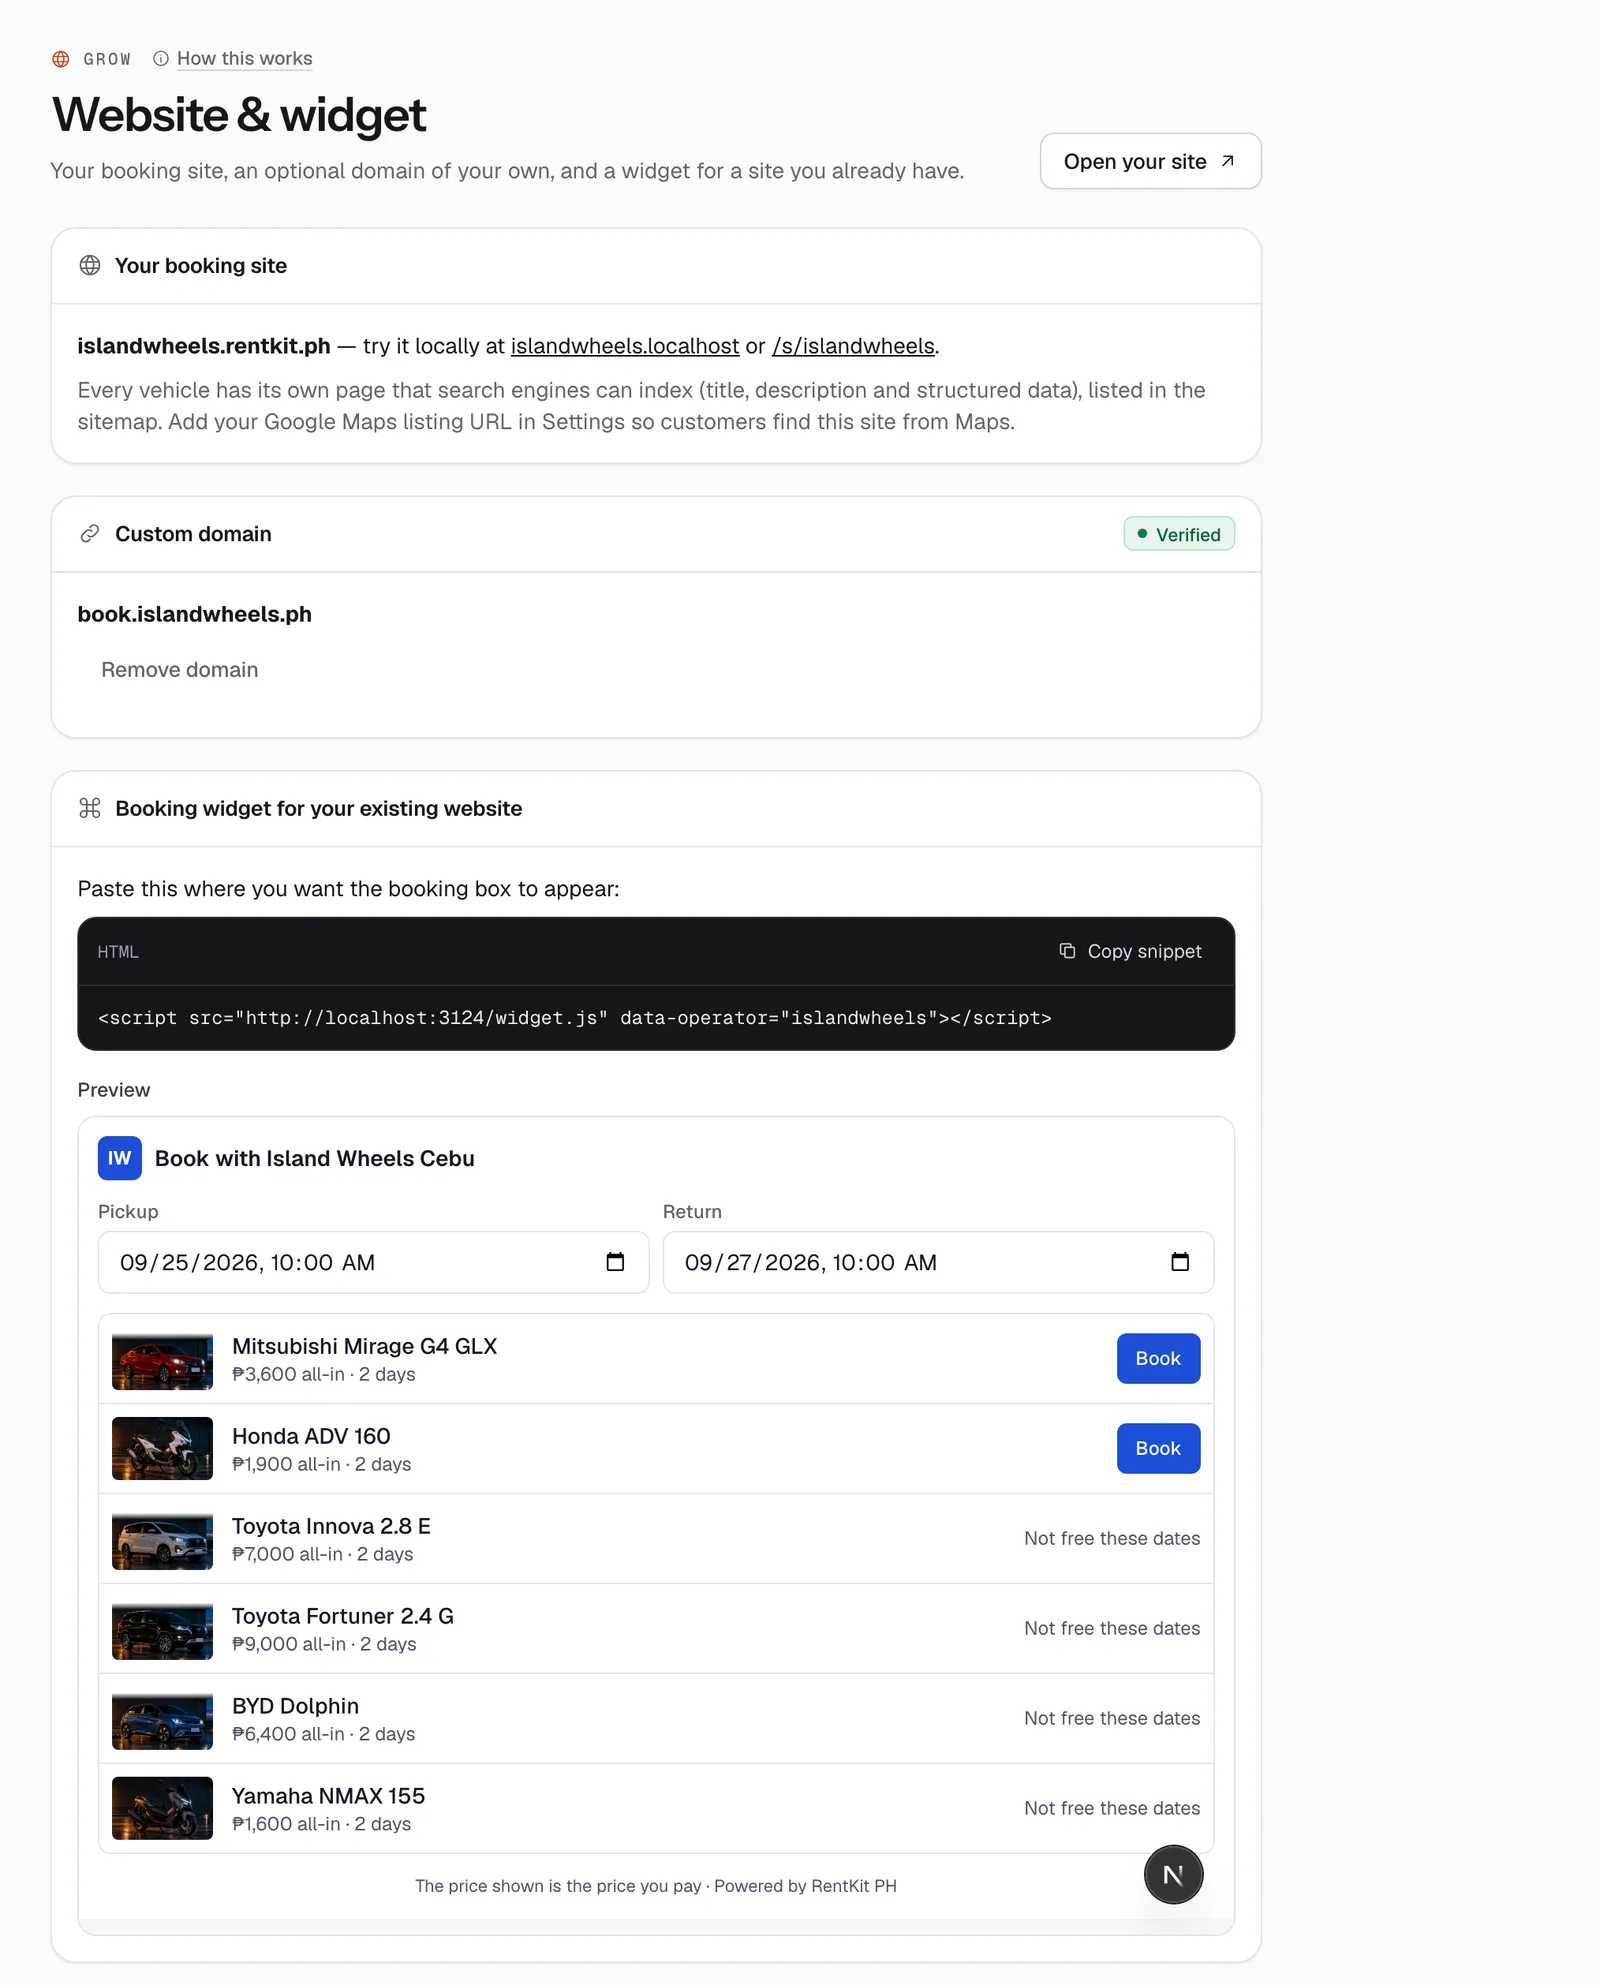Open the Return calendar picker icon

(1180, 1262)
